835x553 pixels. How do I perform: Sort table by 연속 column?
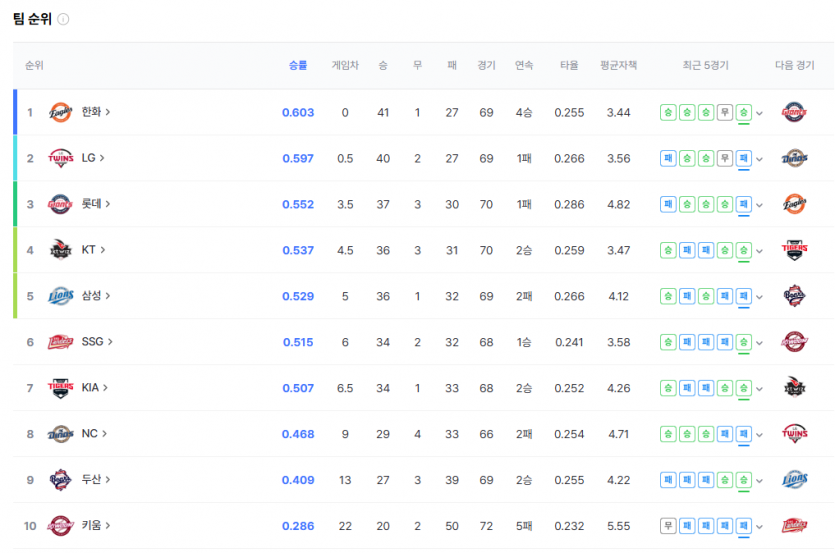pyautogui.click(x=524, y=65)
